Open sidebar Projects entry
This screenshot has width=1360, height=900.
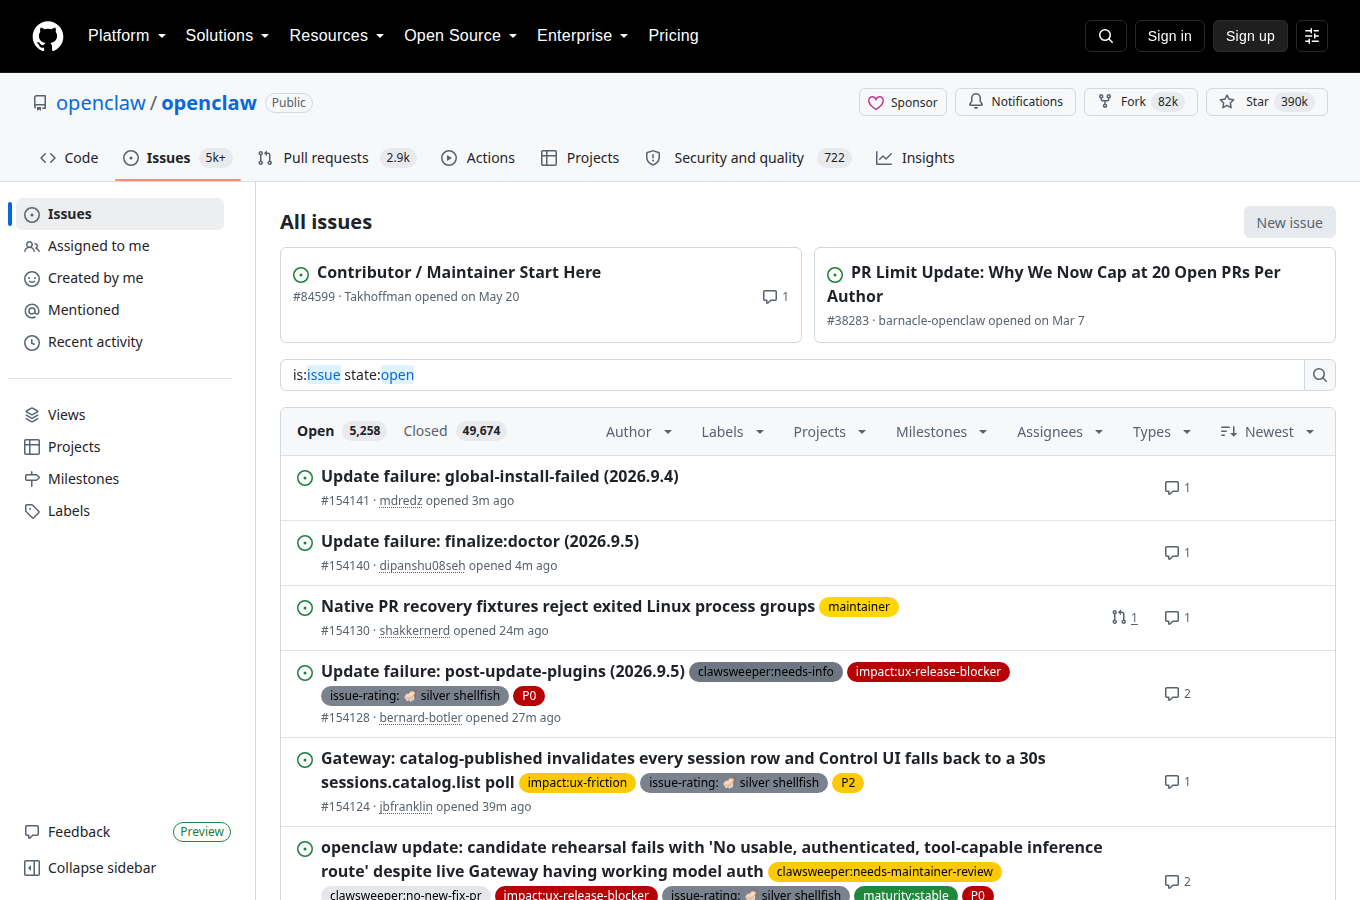pos(74,447)
